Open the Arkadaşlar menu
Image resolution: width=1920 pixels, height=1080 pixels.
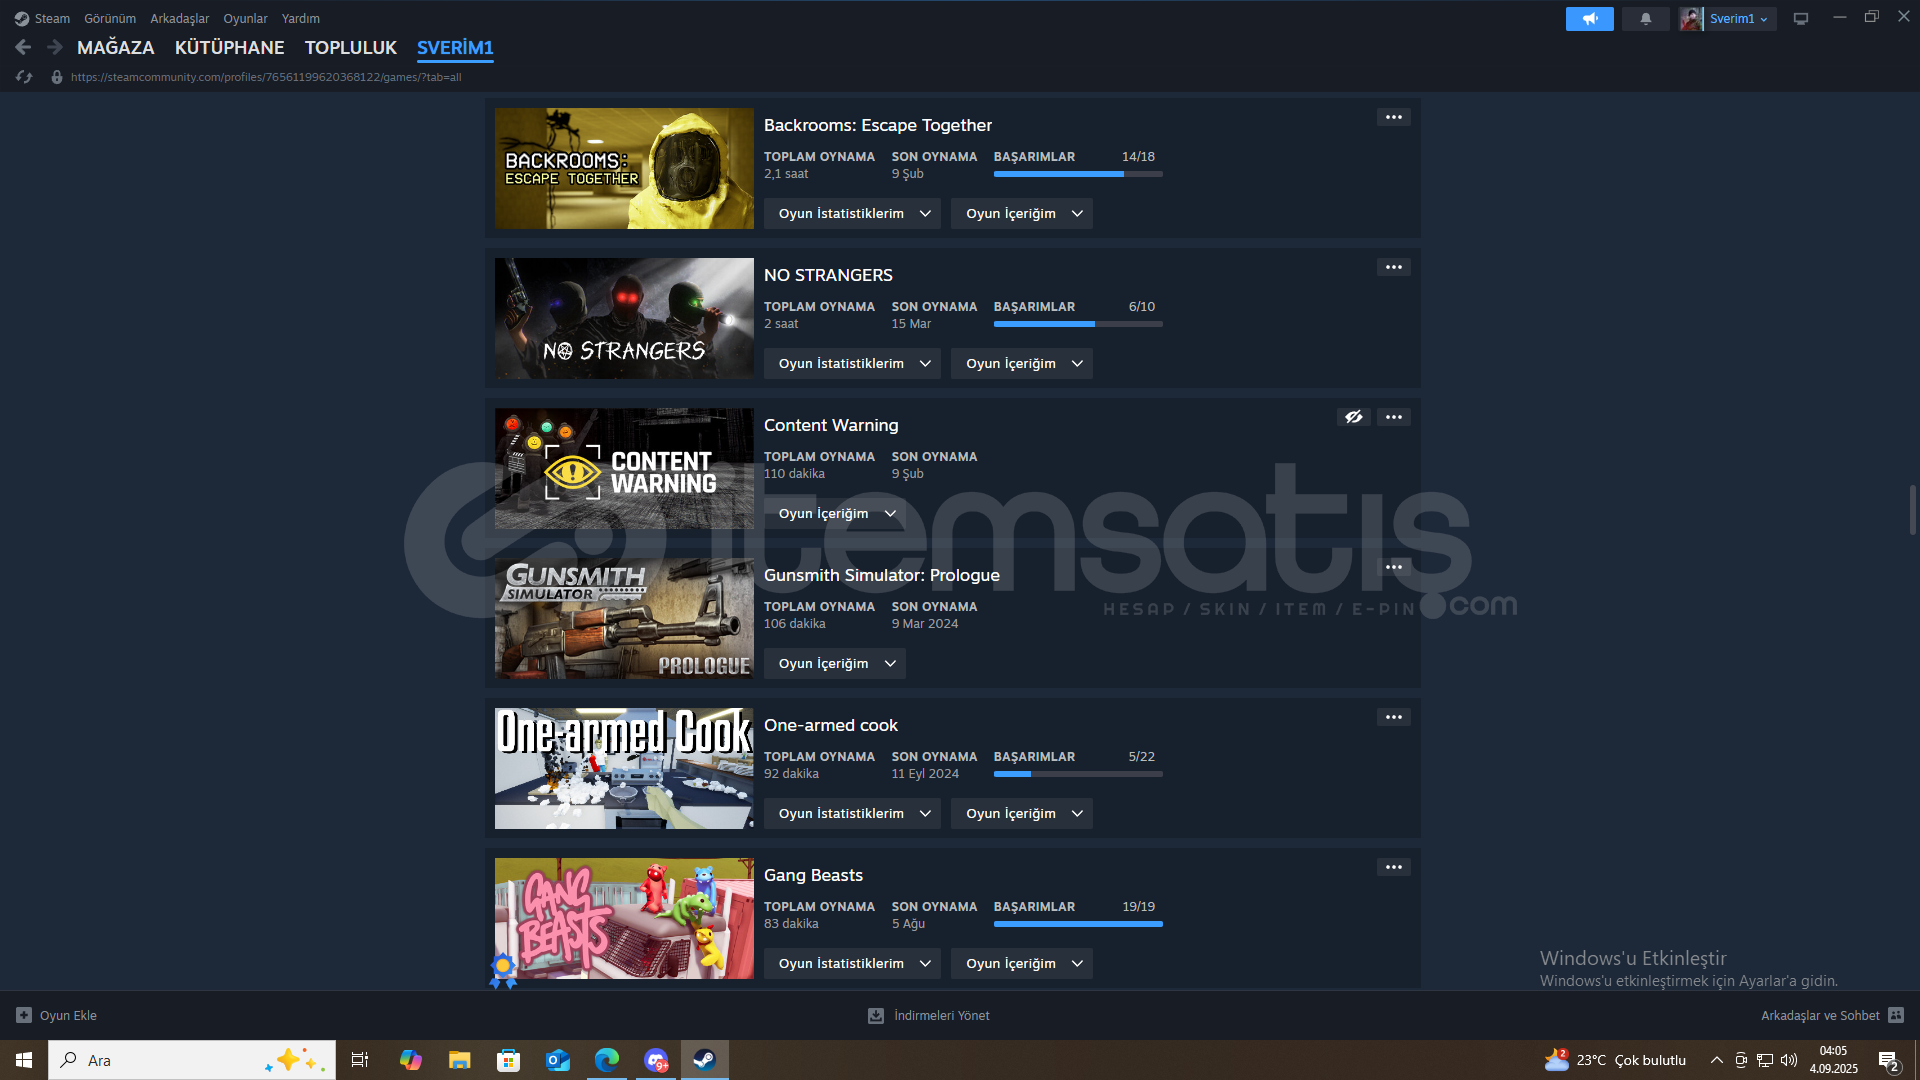pyautogui.click(x=180, y=19)
